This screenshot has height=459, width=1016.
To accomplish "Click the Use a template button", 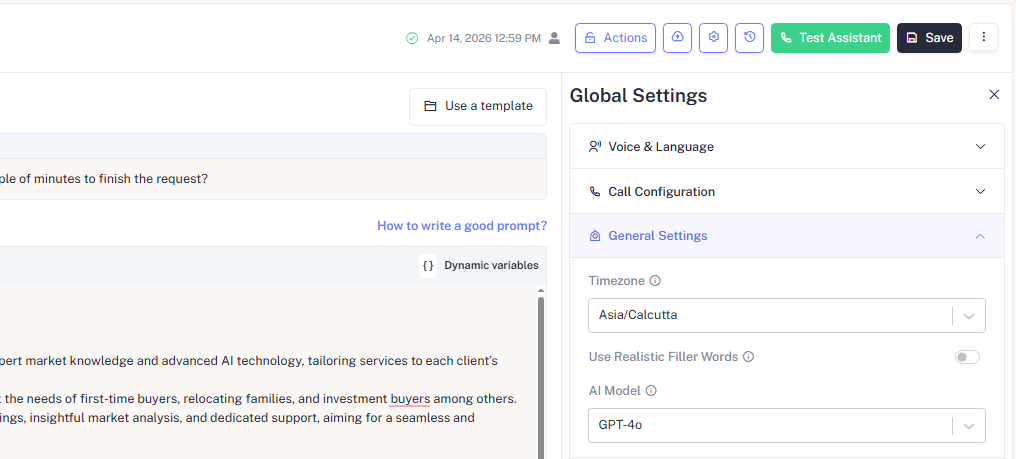I will pyautogui.click(x=478, y=106).
